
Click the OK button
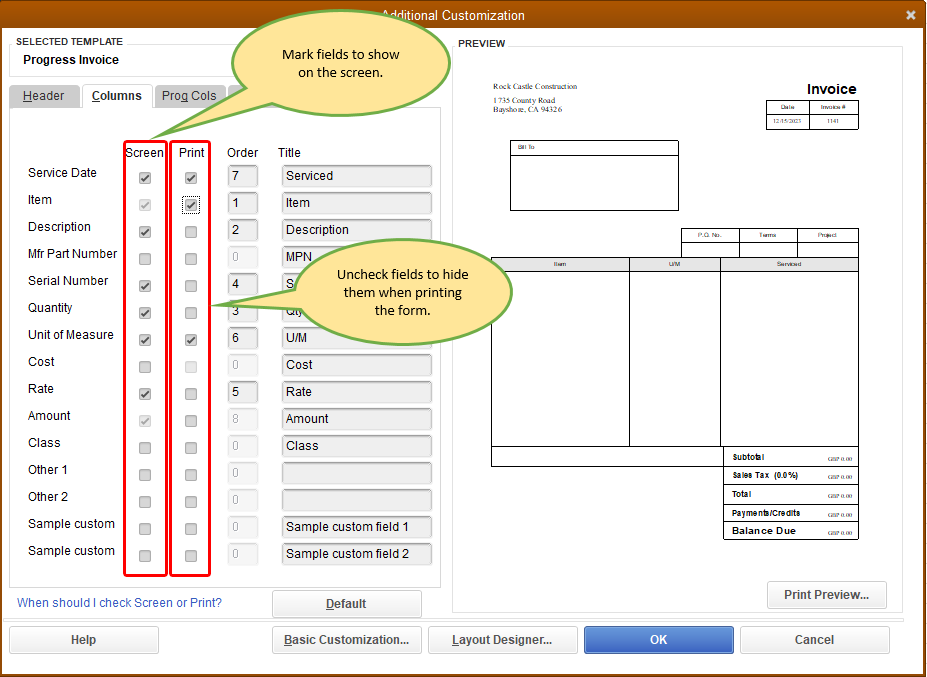pos(658,640)
